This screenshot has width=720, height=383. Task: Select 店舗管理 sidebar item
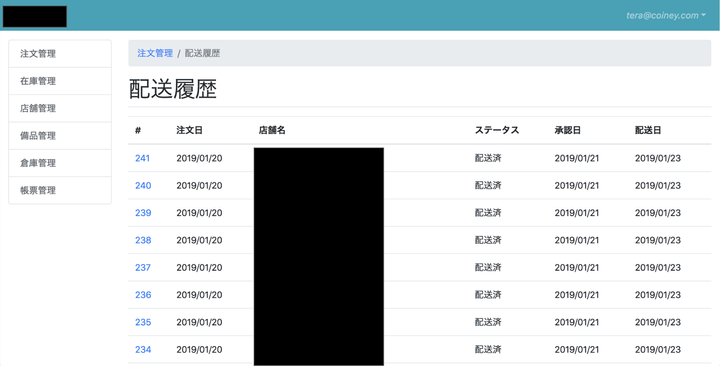tap(60, 108)
